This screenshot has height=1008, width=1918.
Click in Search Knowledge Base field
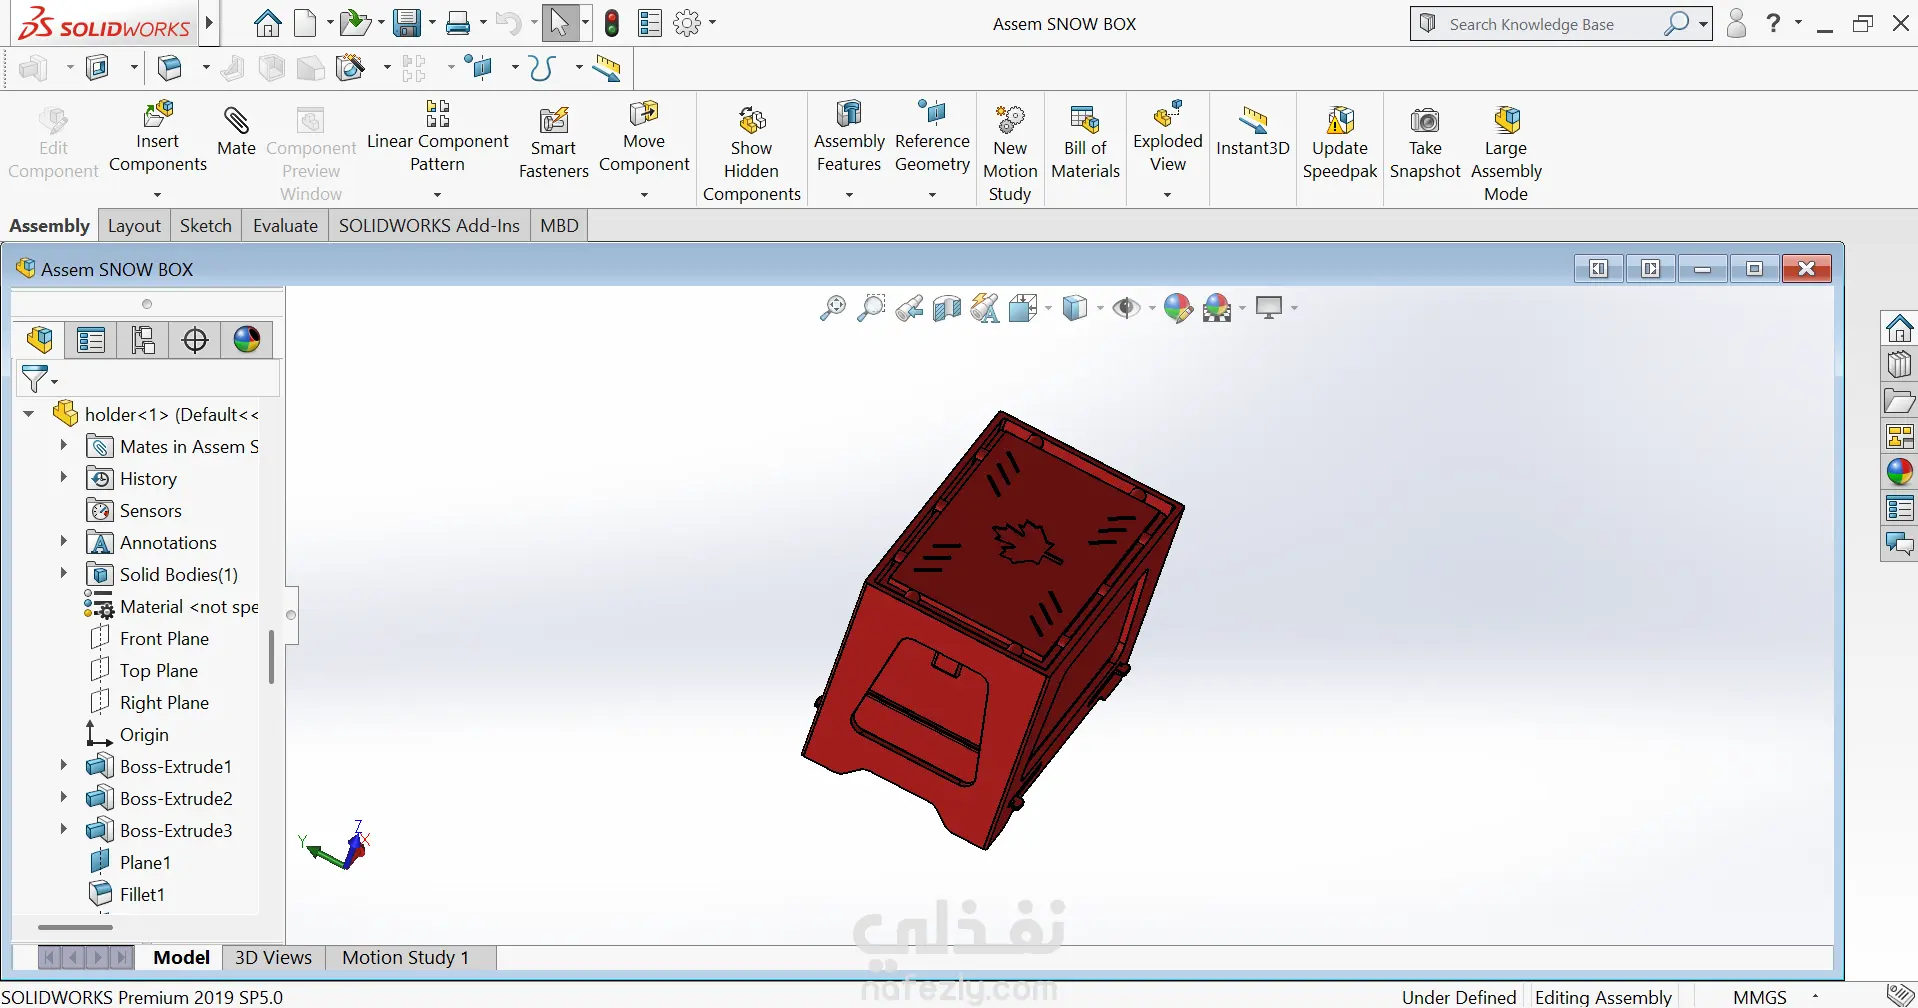tap(1550, 24)
